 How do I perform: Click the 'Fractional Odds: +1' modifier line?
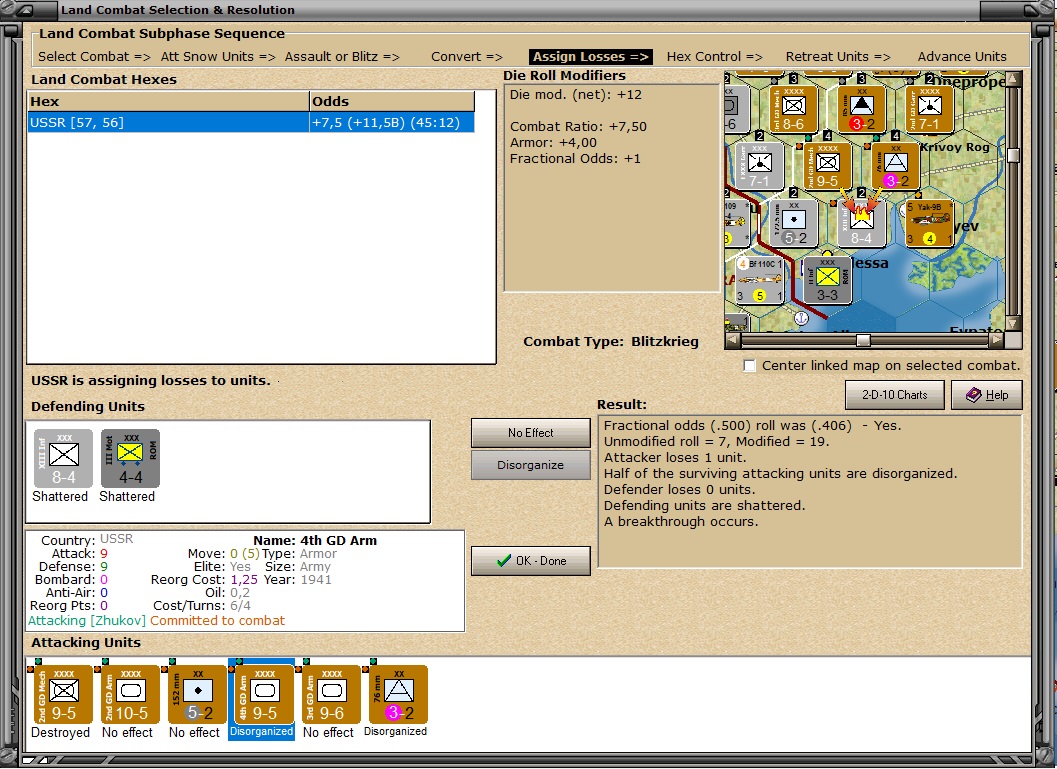(575, 159)
